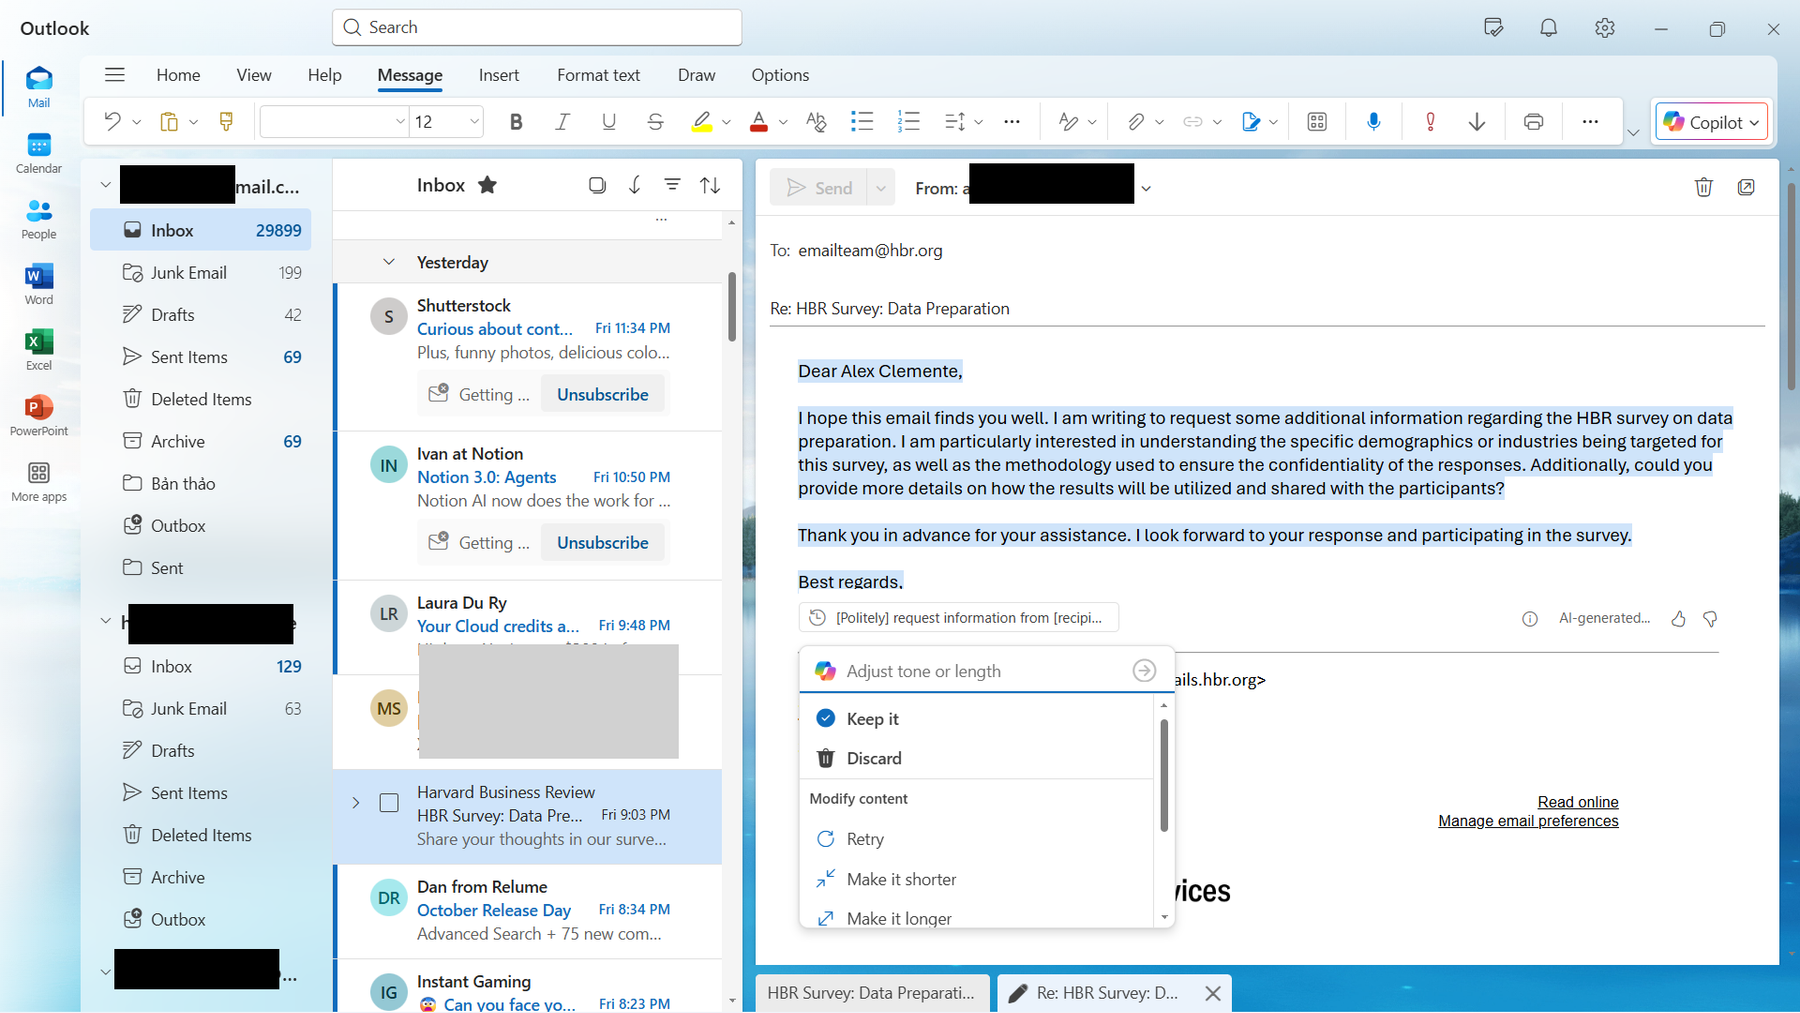Click the Print icon in ribbon

tap(1532, 122)
